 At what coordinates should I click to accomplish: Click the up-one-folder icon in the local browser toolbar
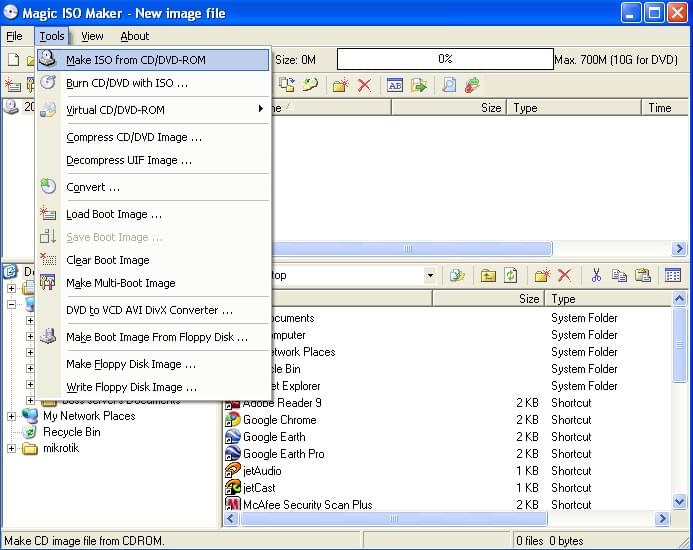pos(488,275)
